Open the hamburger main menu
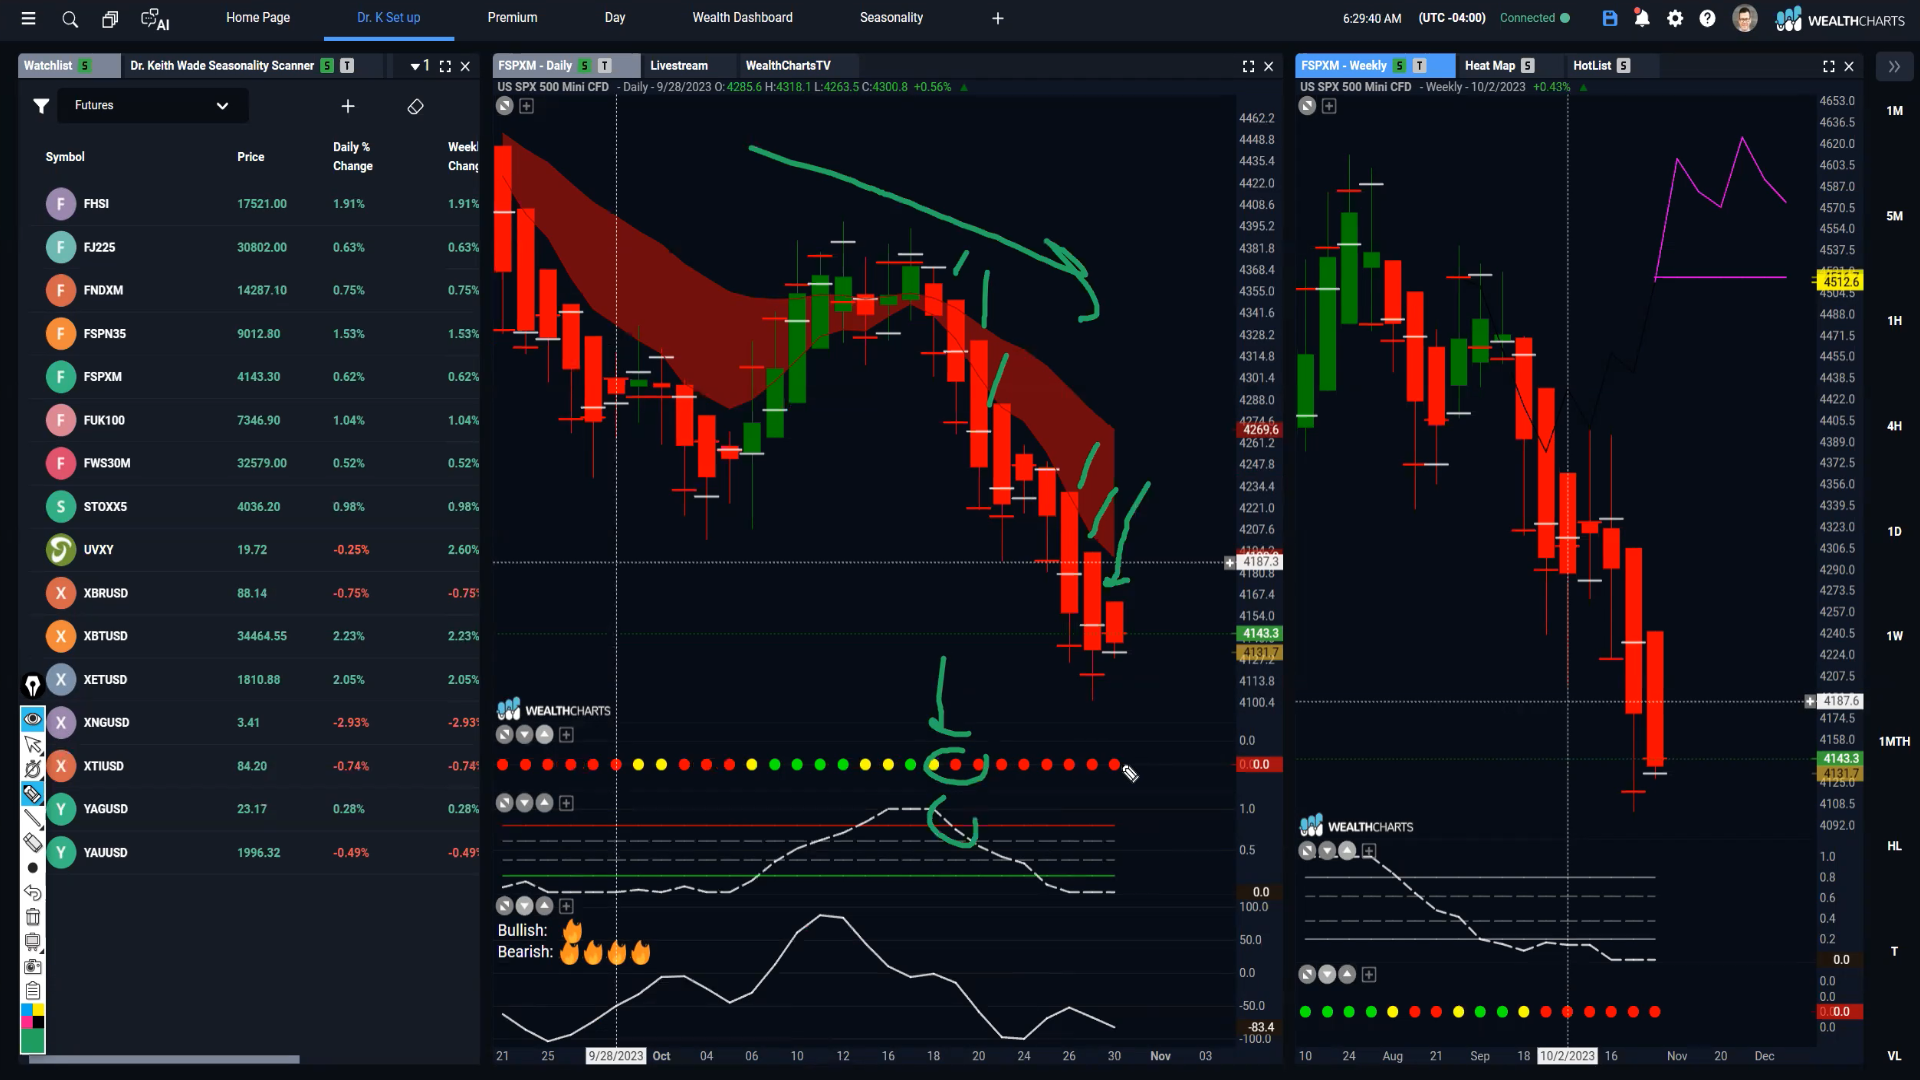Image resolution: width=1920 pixels, height=1080 pixels. click(x=28, y=18)
